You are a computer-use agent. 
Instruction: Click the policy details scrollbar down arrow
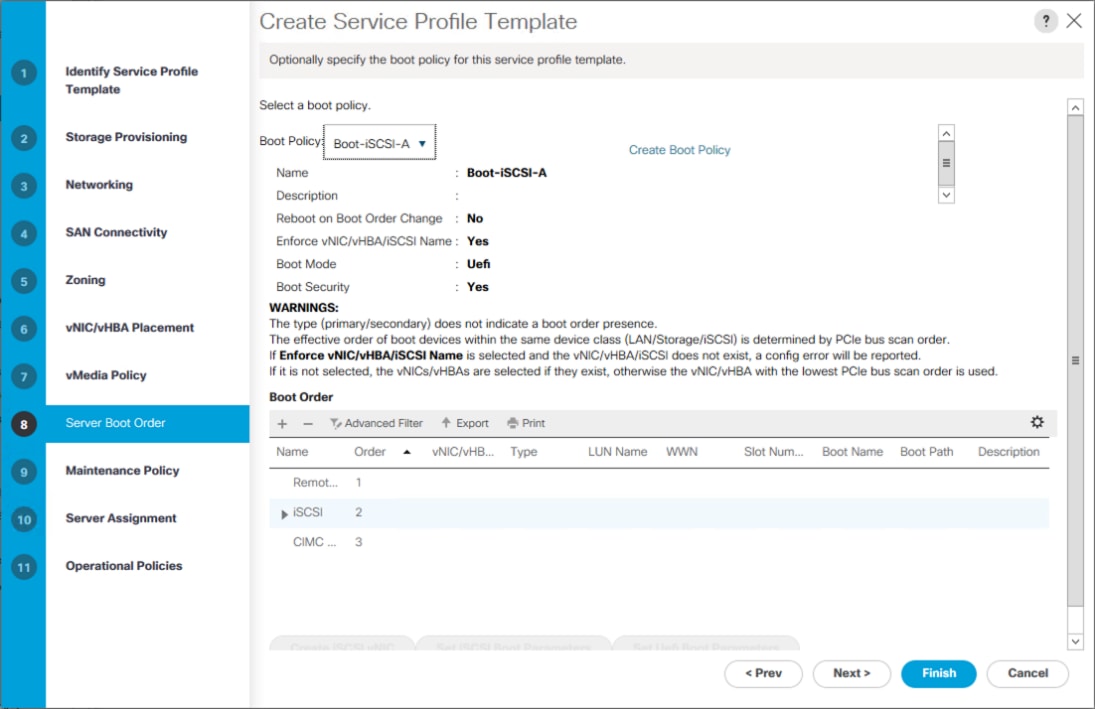pyautogui.click(x=946, y=195)
